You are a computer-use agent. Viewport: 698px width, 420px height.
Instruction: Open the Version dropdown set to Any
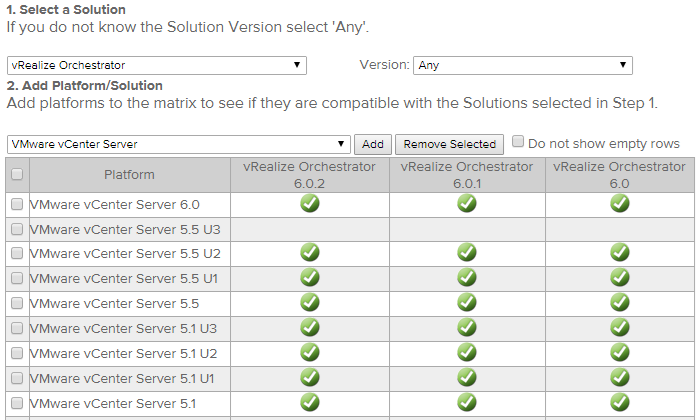[x=523, y=65]
